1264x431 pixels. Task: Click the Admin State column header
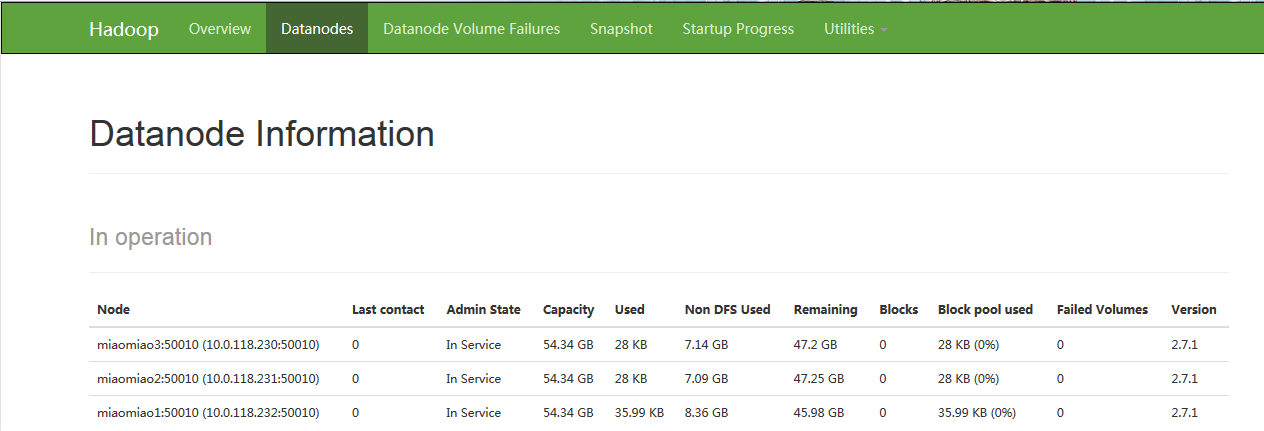coord(483,310)
